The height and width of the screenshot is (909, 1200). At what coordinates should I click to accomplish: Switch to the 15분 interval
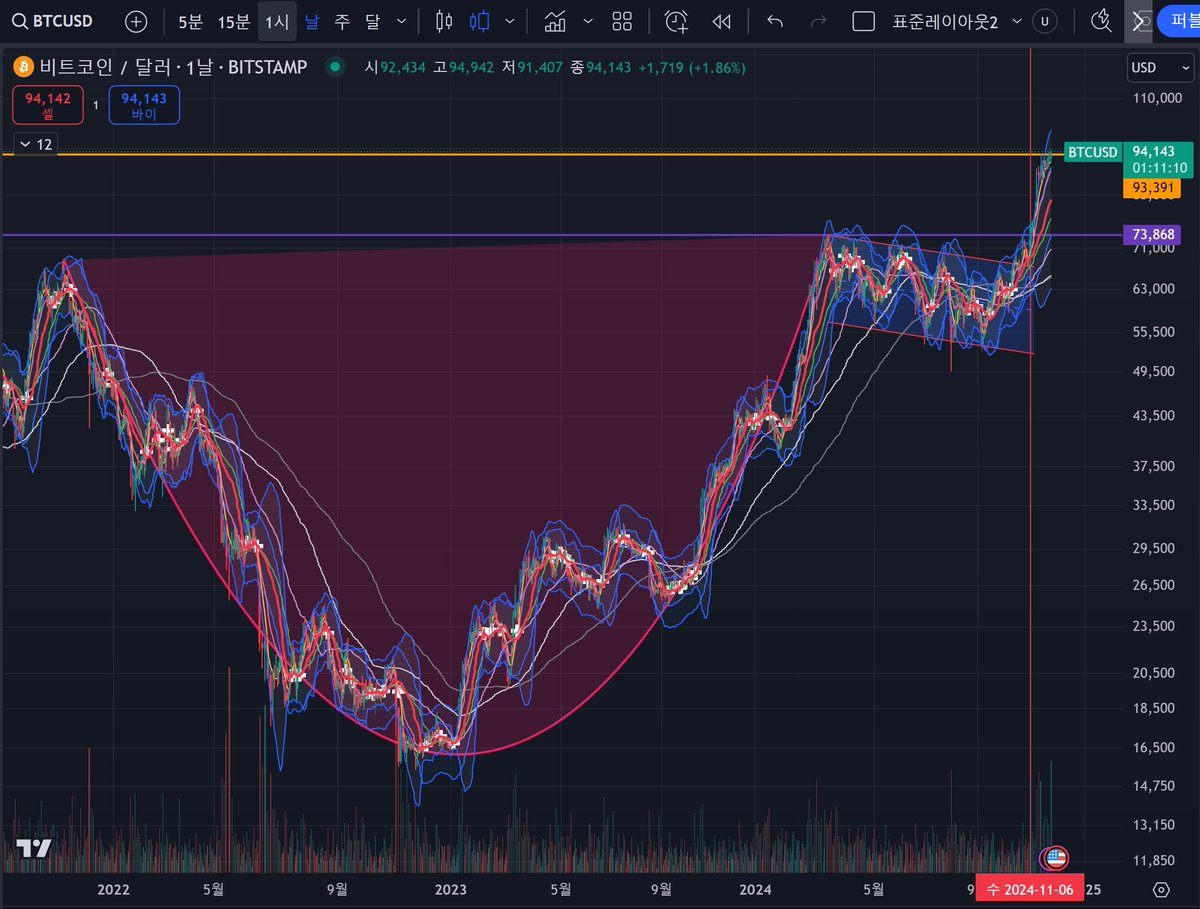pos(234,21)
